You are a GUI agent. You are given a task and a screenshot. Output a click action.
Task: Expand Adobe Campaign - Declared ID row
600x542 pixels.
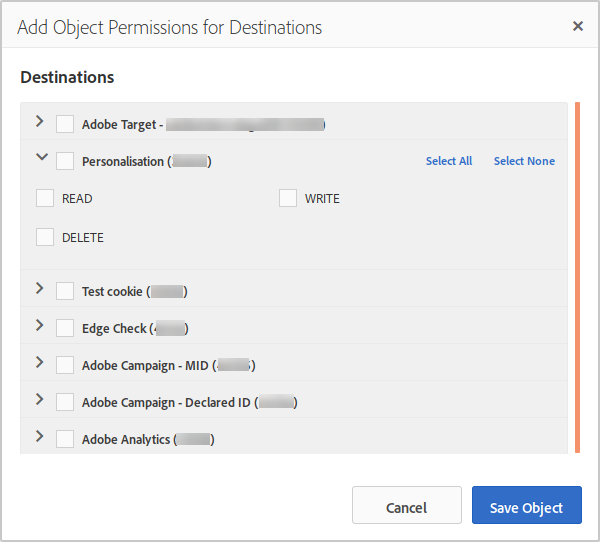pos(40,400)
